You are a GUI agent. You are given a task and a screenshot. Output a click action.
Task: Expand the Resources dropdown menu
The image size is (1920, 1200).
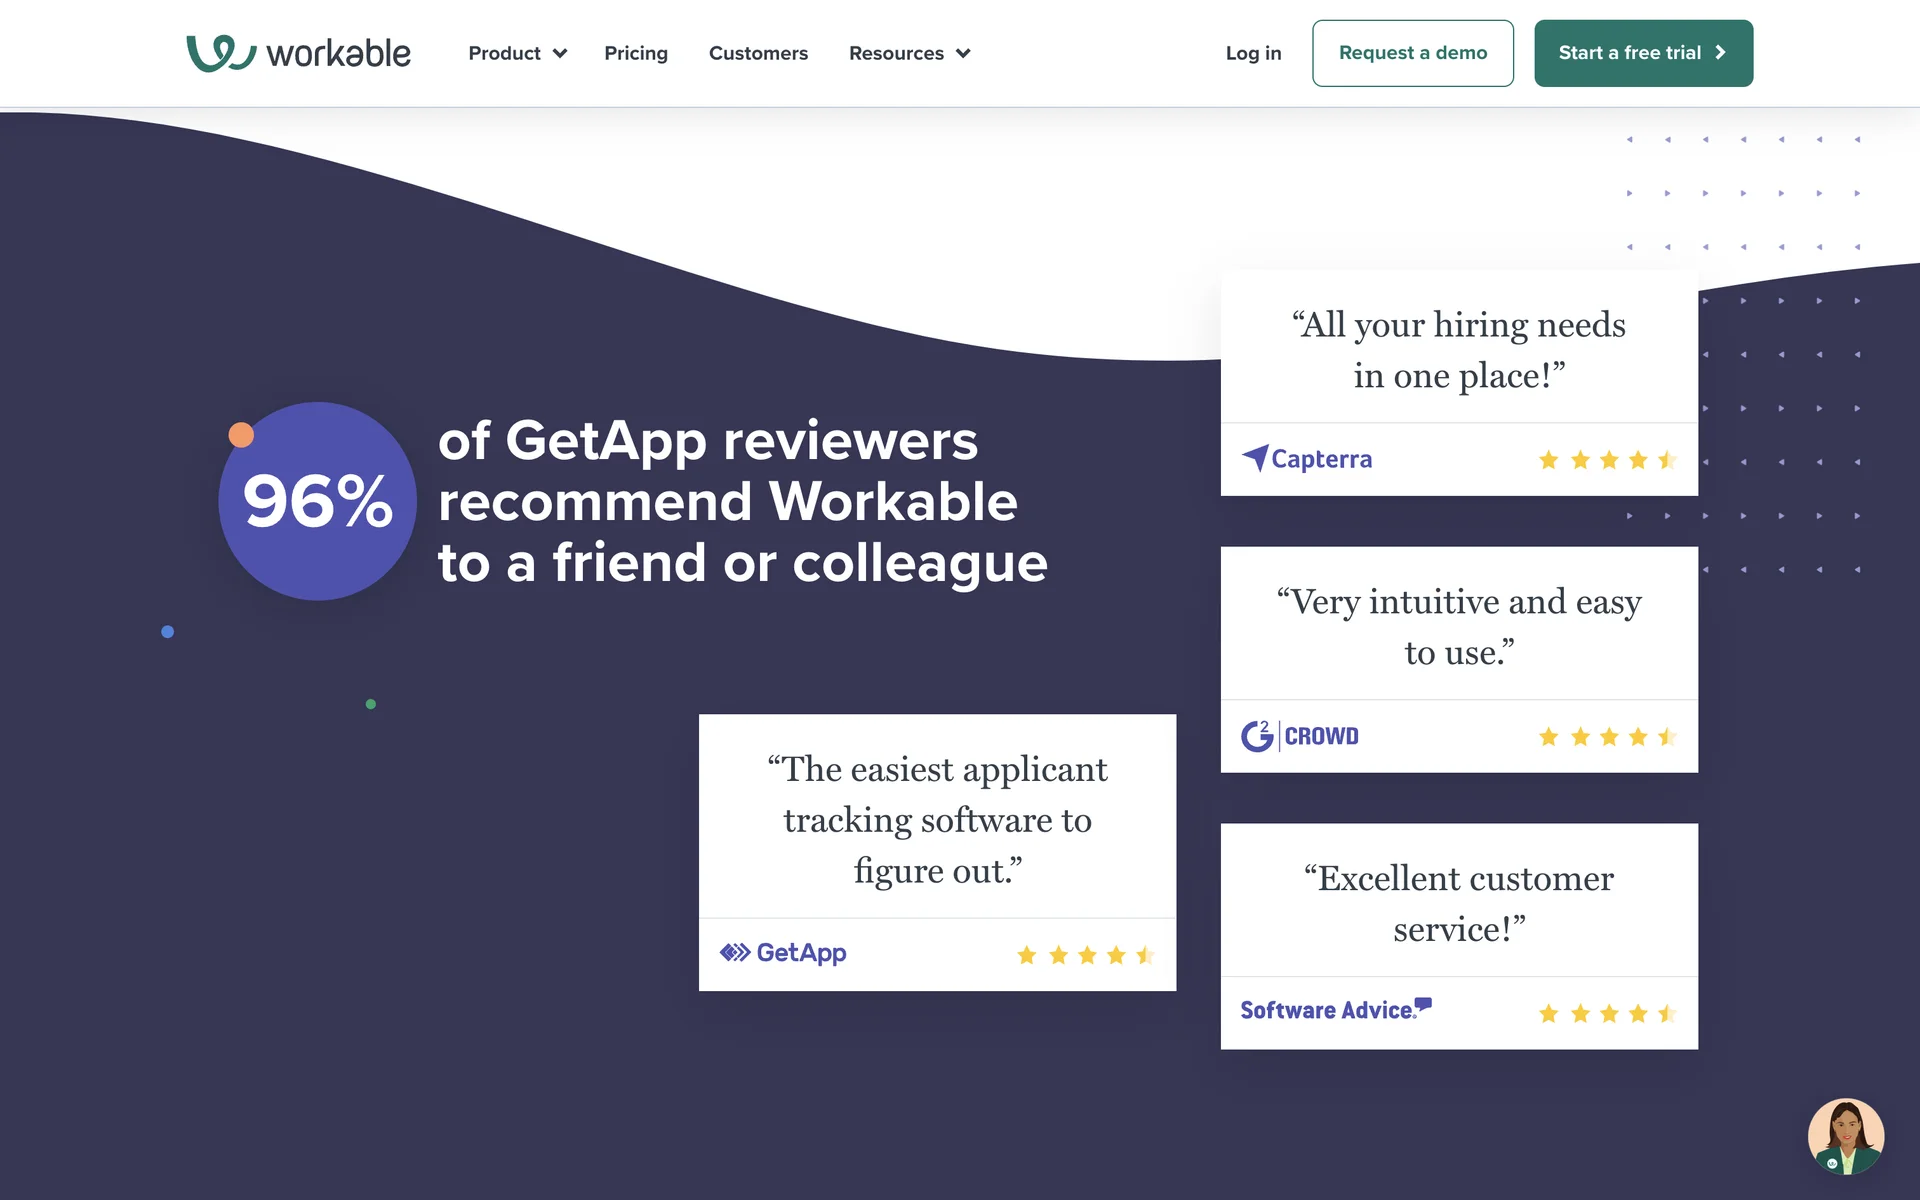(x=909, y=53)
